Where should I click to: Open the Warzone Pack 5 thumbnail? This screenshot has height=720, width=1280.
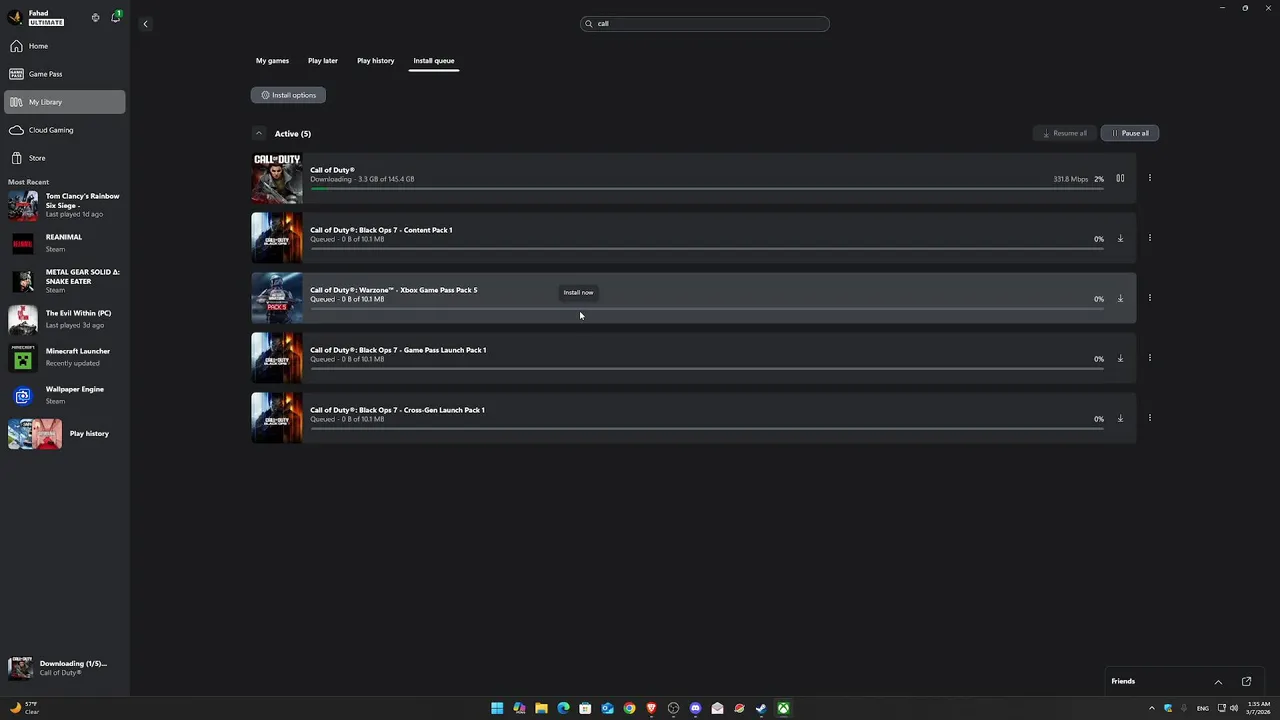[x=277, y=298]
